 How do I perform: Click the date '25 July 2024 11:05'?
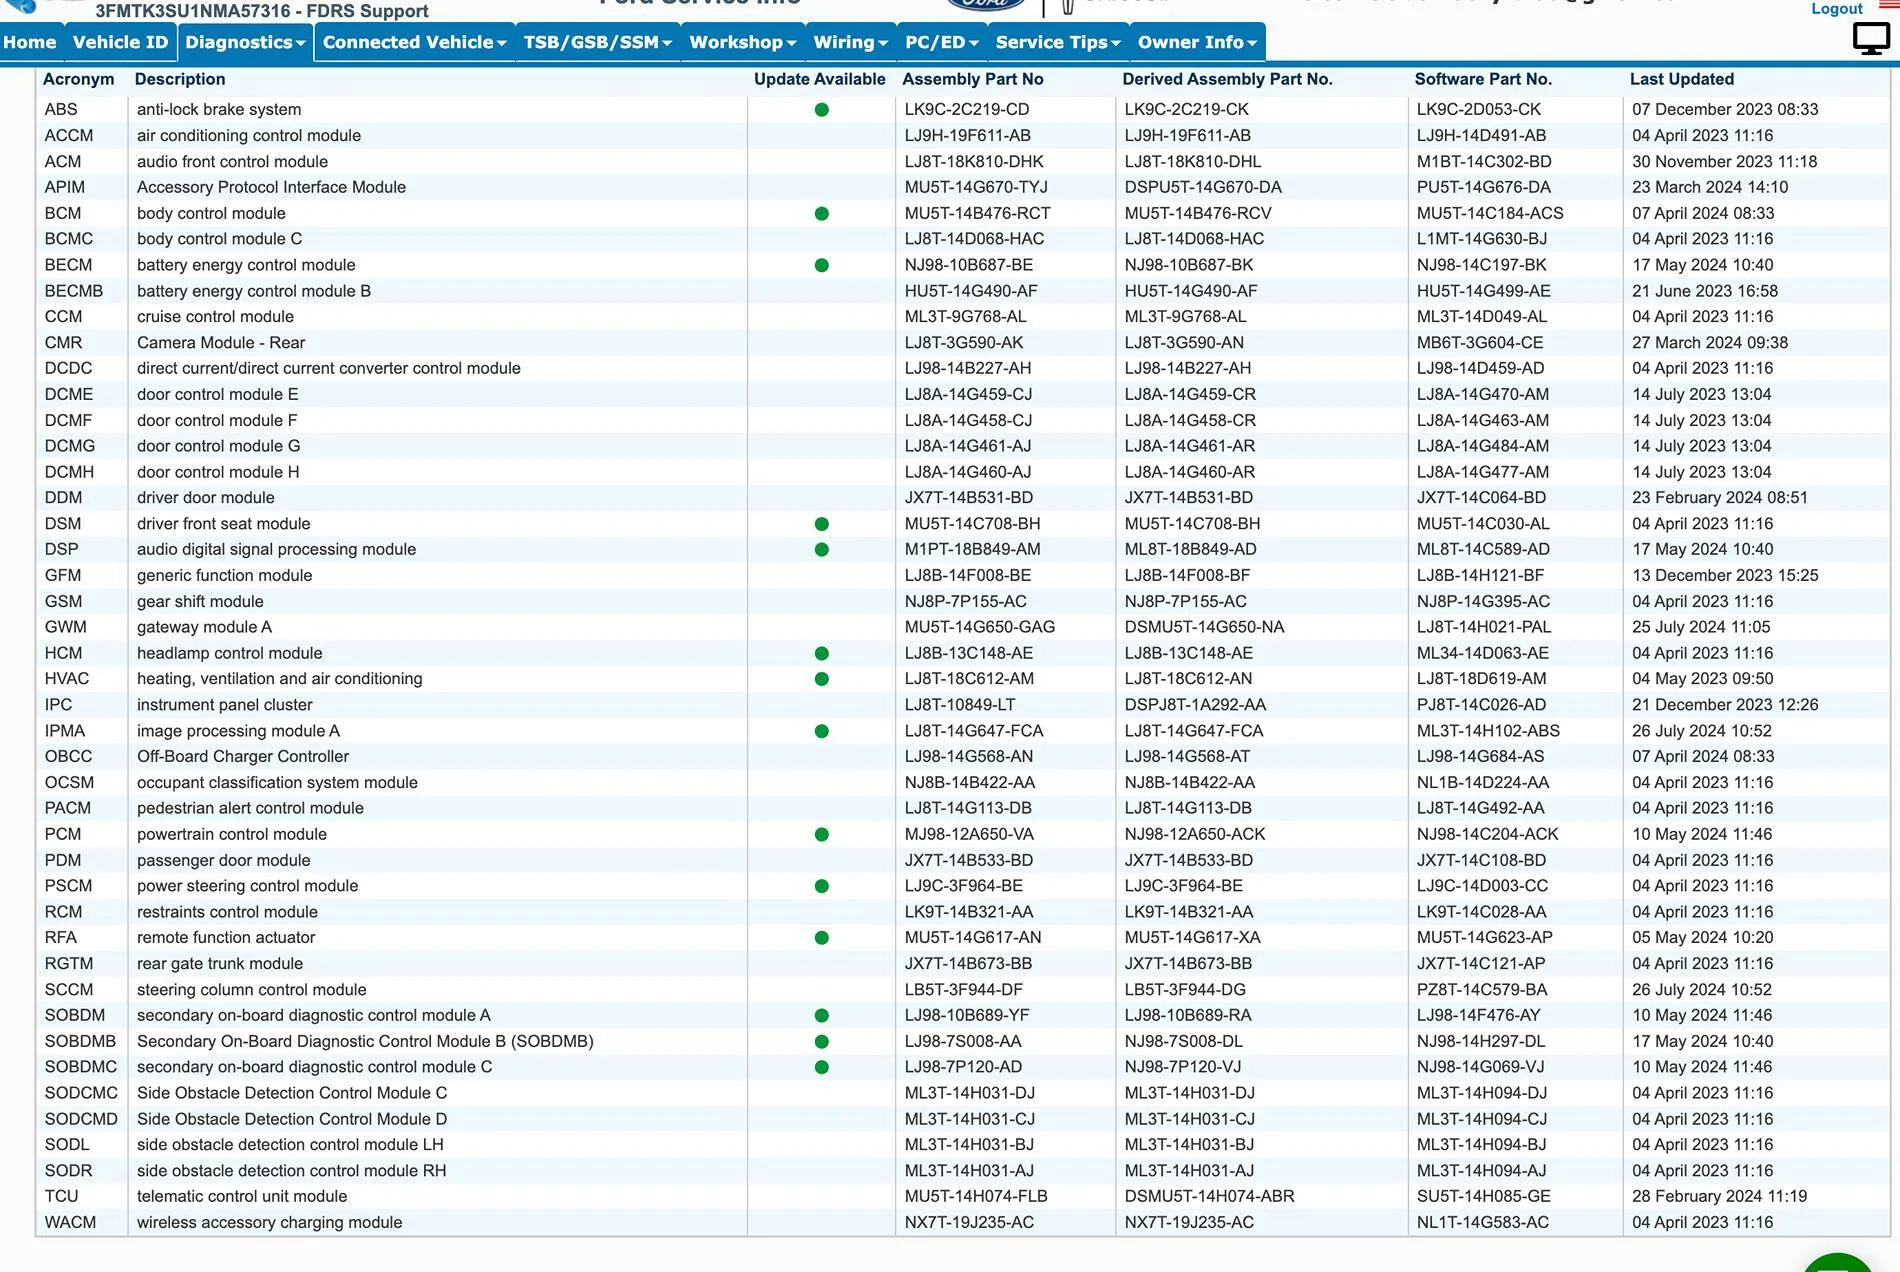pyautogui.click(x=1701, y=627)
